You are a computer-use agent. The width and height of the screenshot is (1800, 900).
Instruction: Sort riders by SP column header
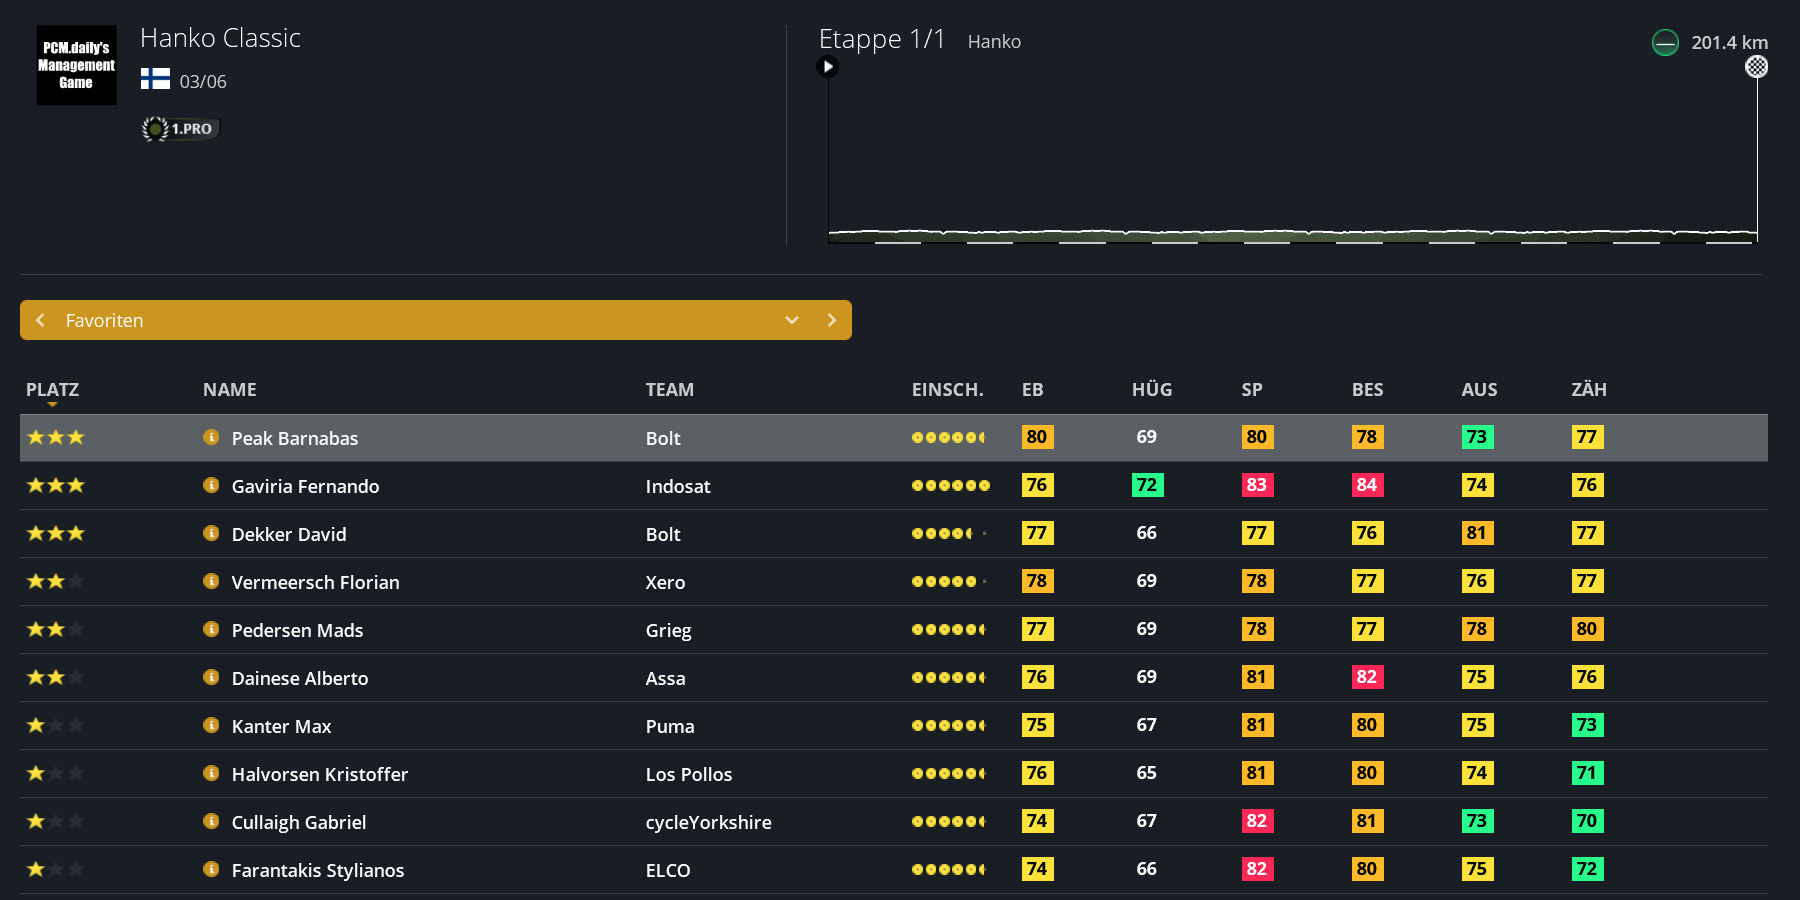(1252, 390)
